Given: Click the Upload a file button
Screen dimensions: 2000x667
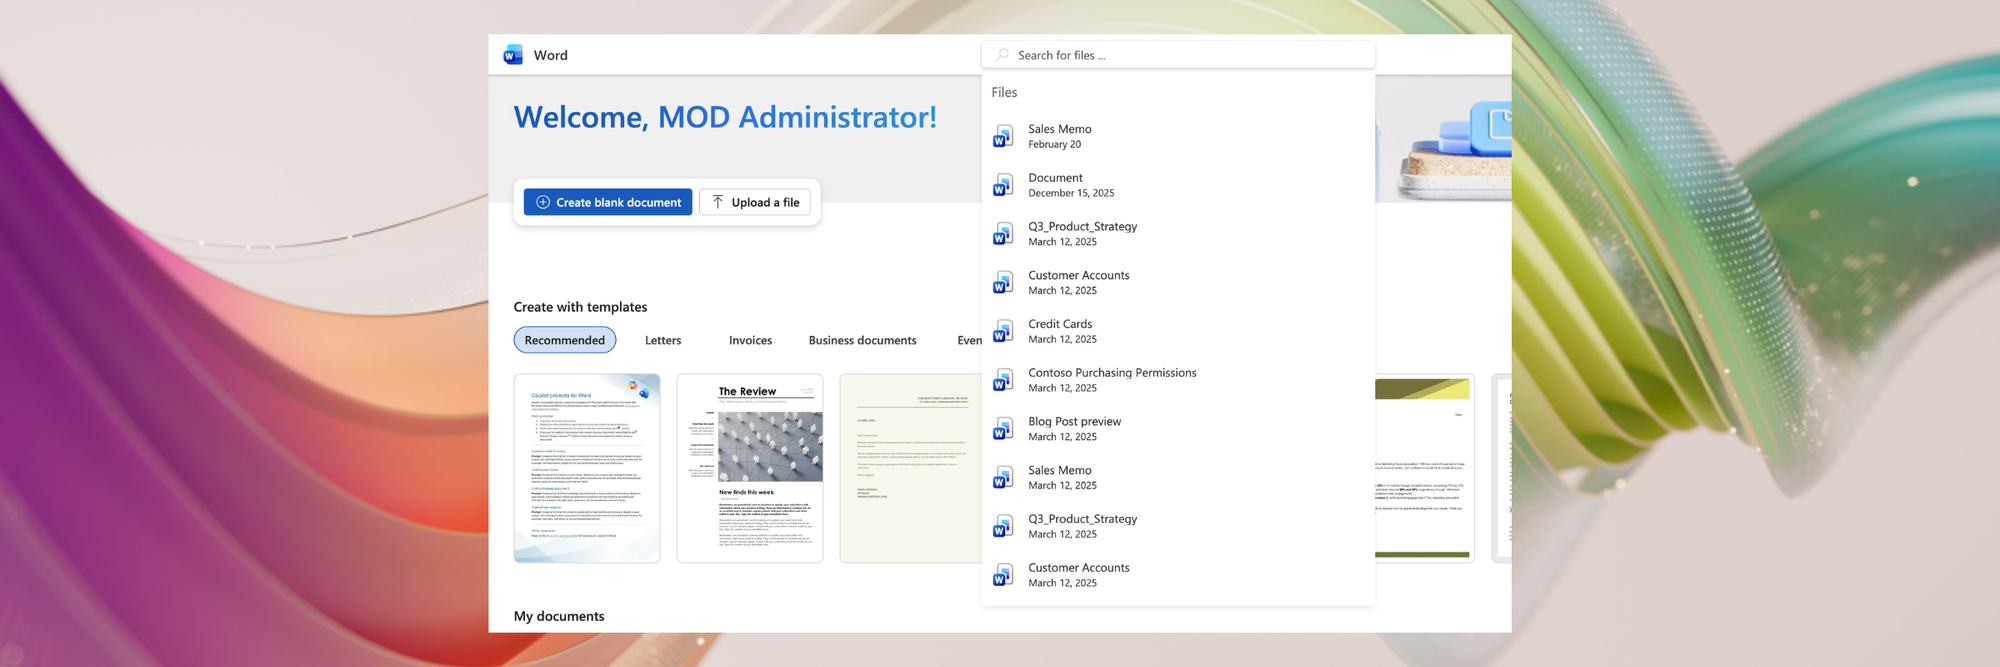Looking at the screenshot, I should pos(755,202).
